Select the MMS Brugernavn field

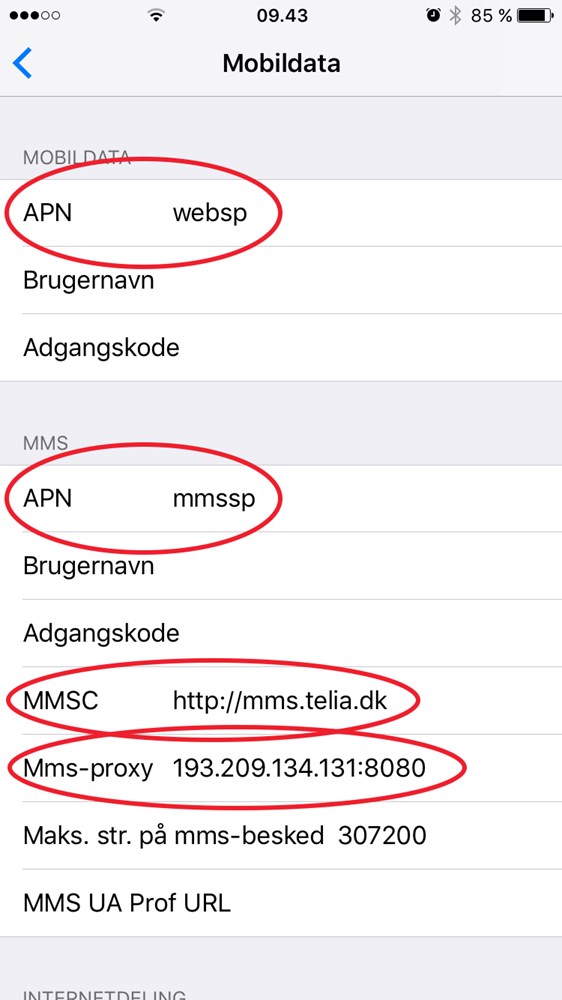[x=281, y=566]
